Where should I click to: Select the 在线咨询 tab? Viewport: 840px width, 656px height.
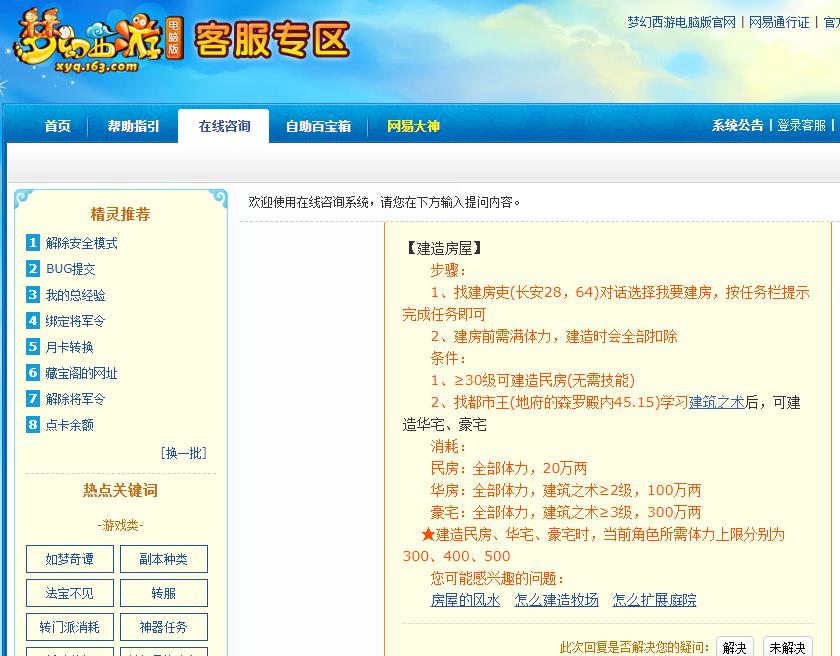click(x=224, y=126)
